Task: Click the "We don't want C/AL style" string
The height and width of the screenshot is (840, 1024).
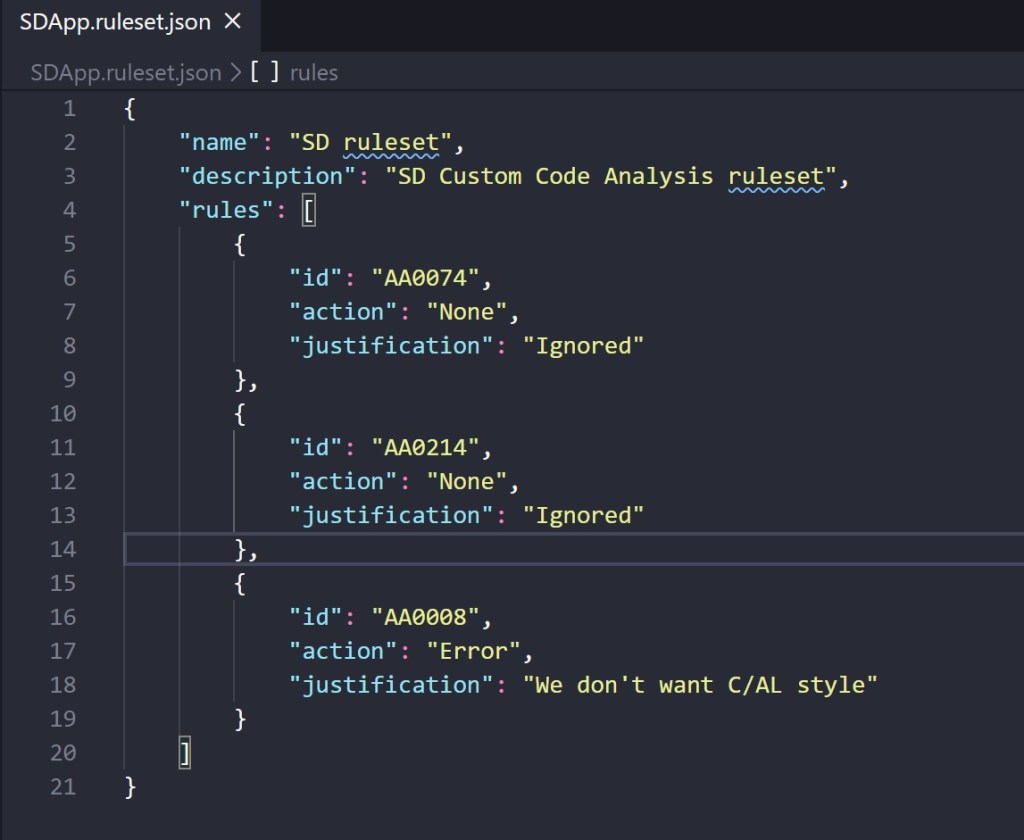Action: (700, 685)
